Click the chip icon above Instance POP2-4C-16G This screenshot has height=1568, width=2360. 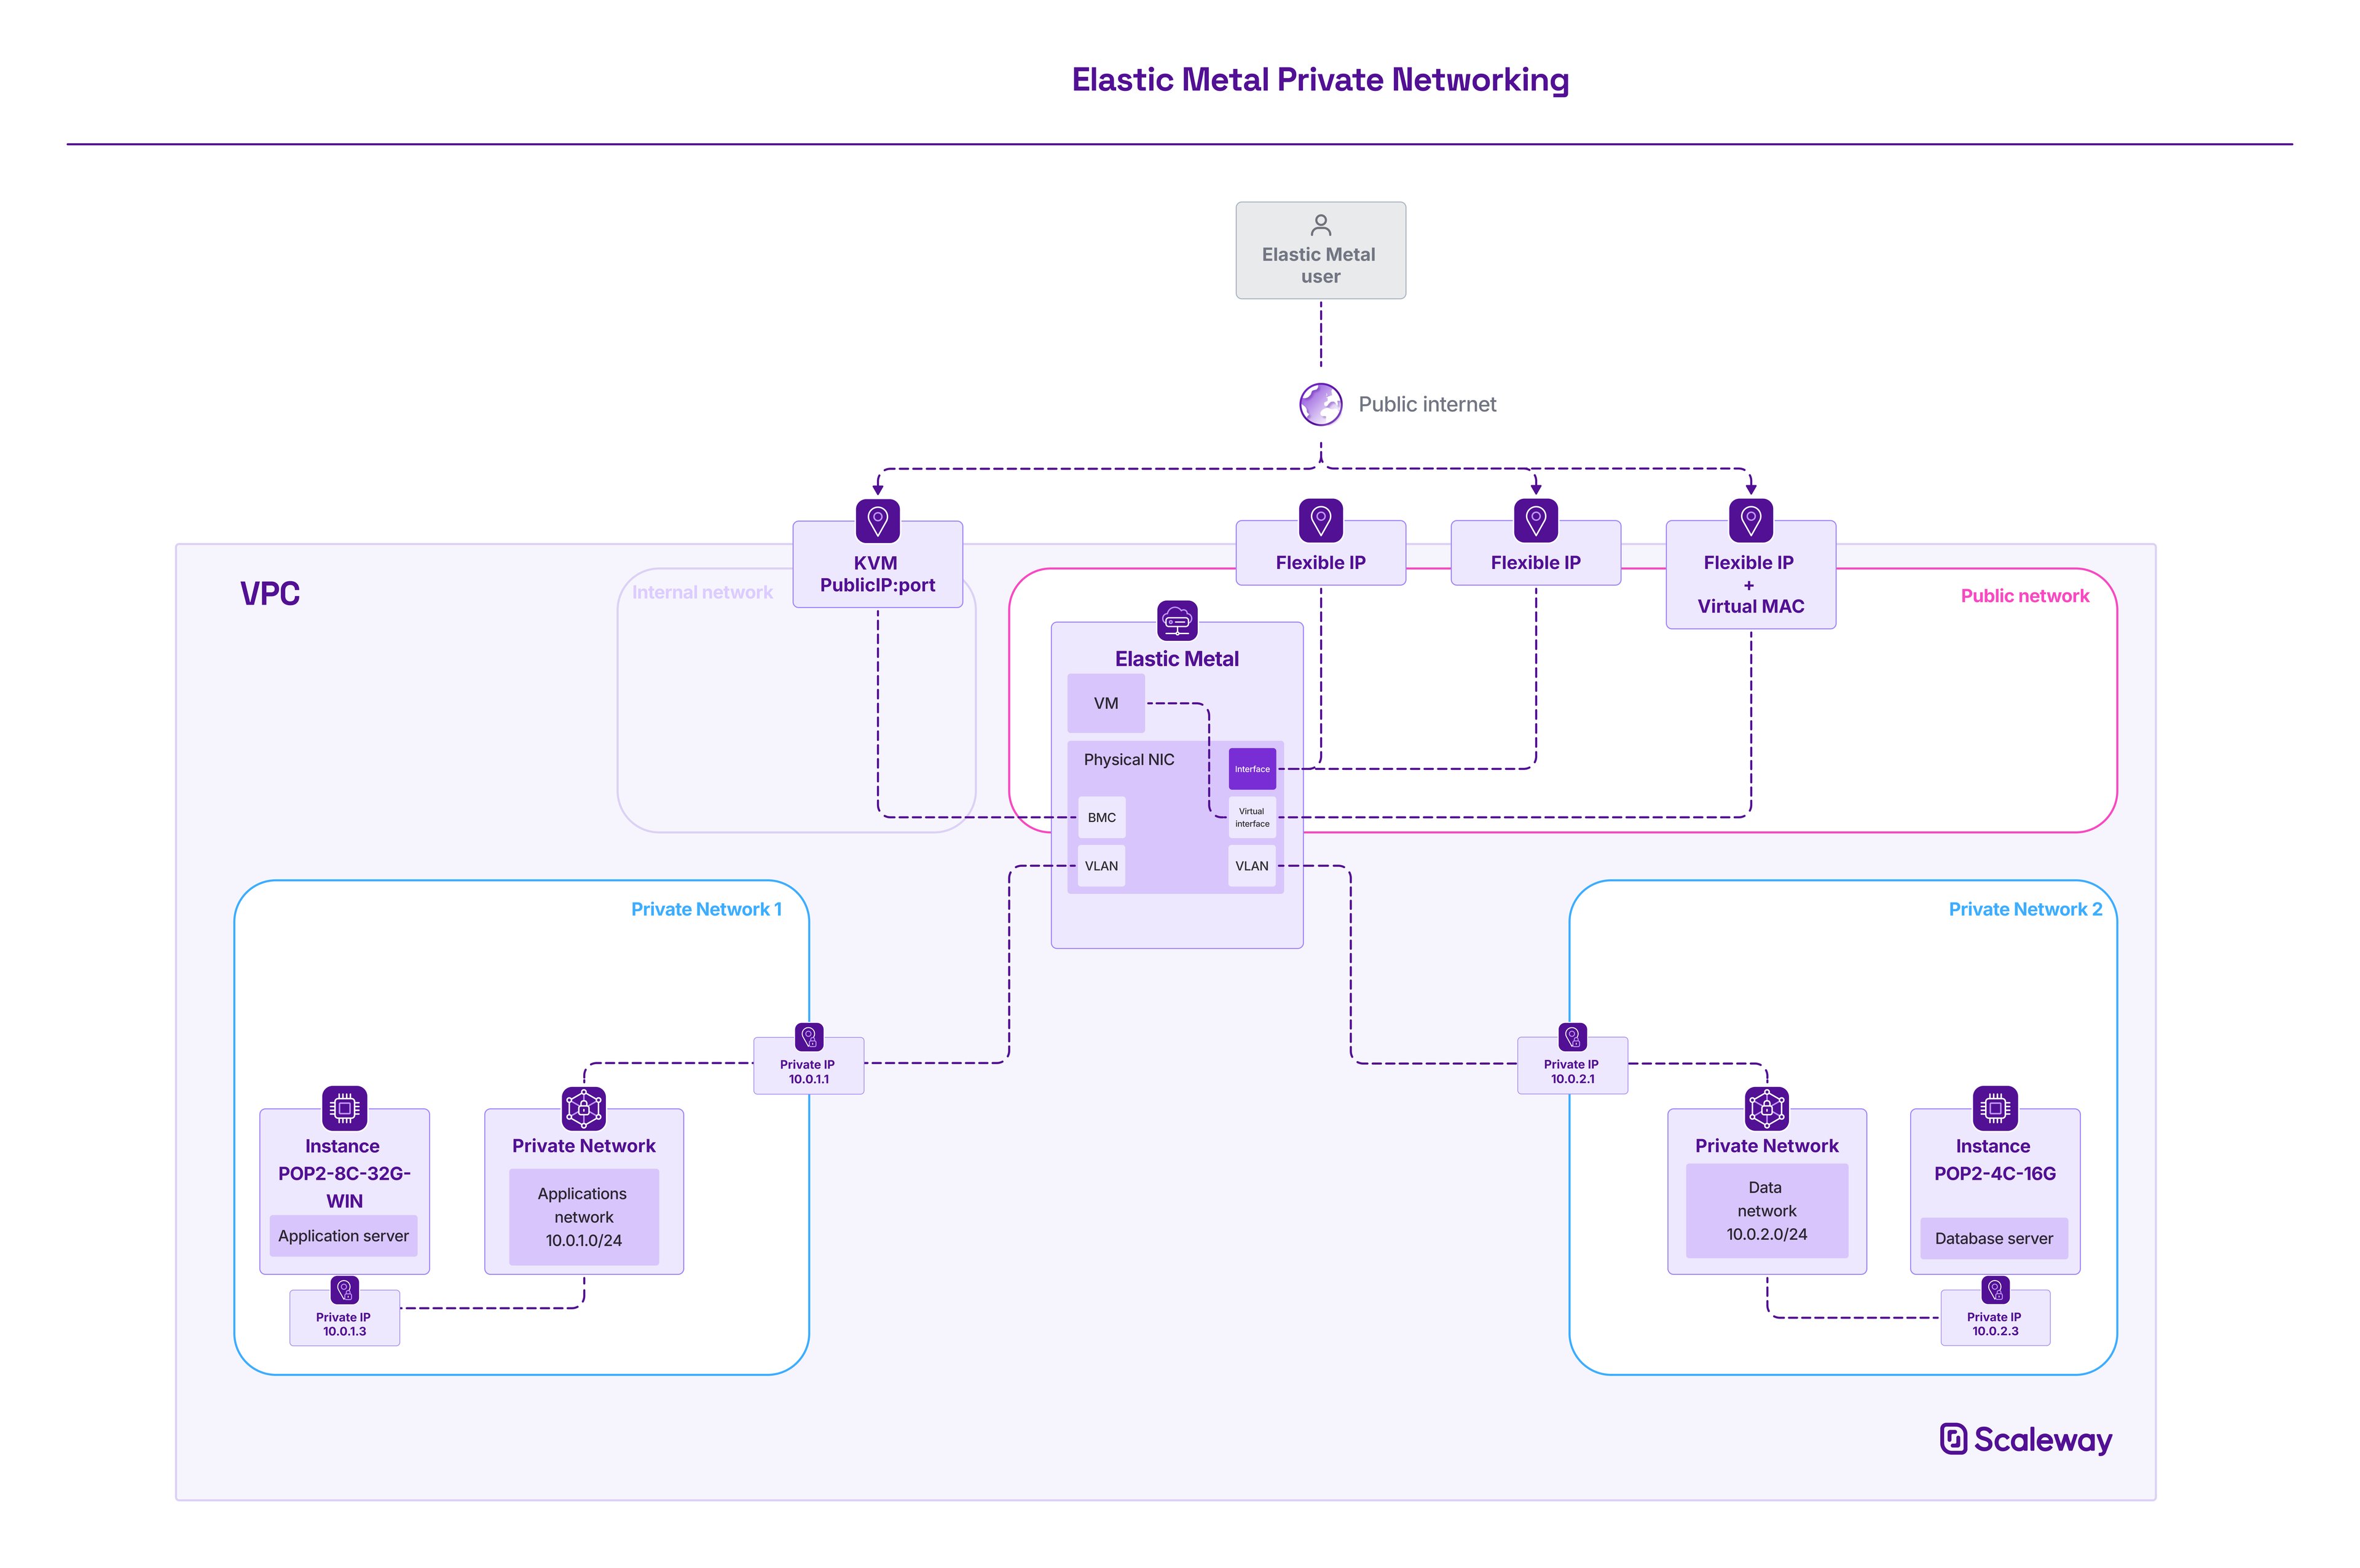[x=1995, y=1108]
